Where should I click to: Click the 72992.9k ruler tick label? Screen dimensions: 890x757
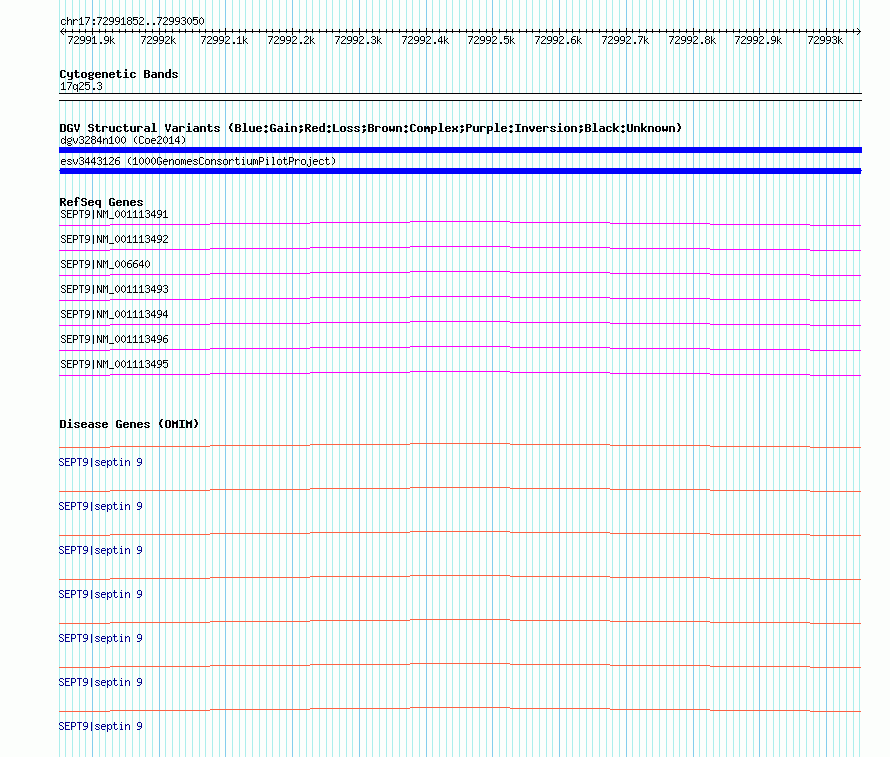tap(758, 40)
